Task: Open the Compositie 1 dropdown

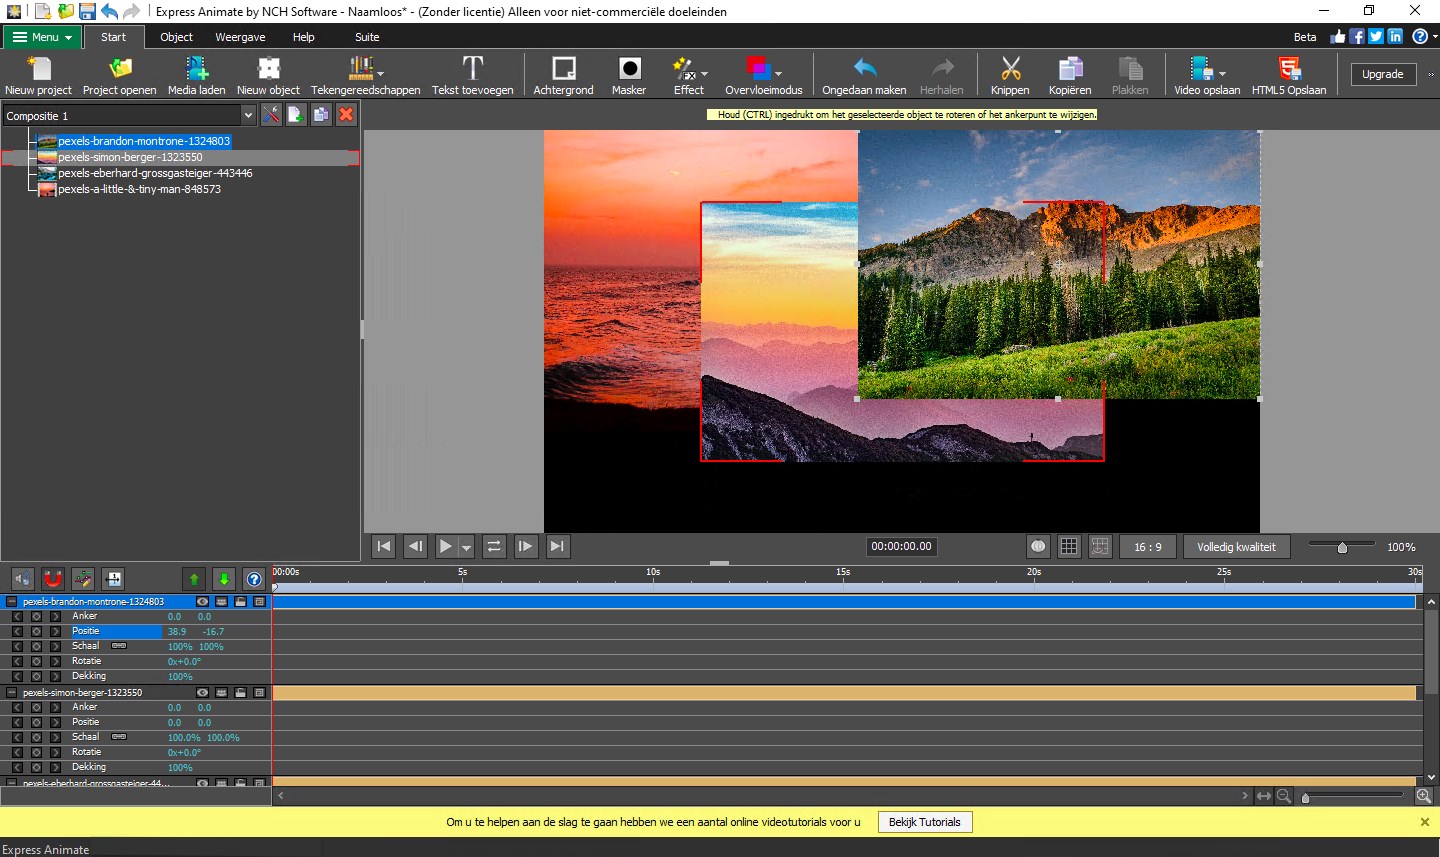Action: pyautogui.click(x=248, y=116)
